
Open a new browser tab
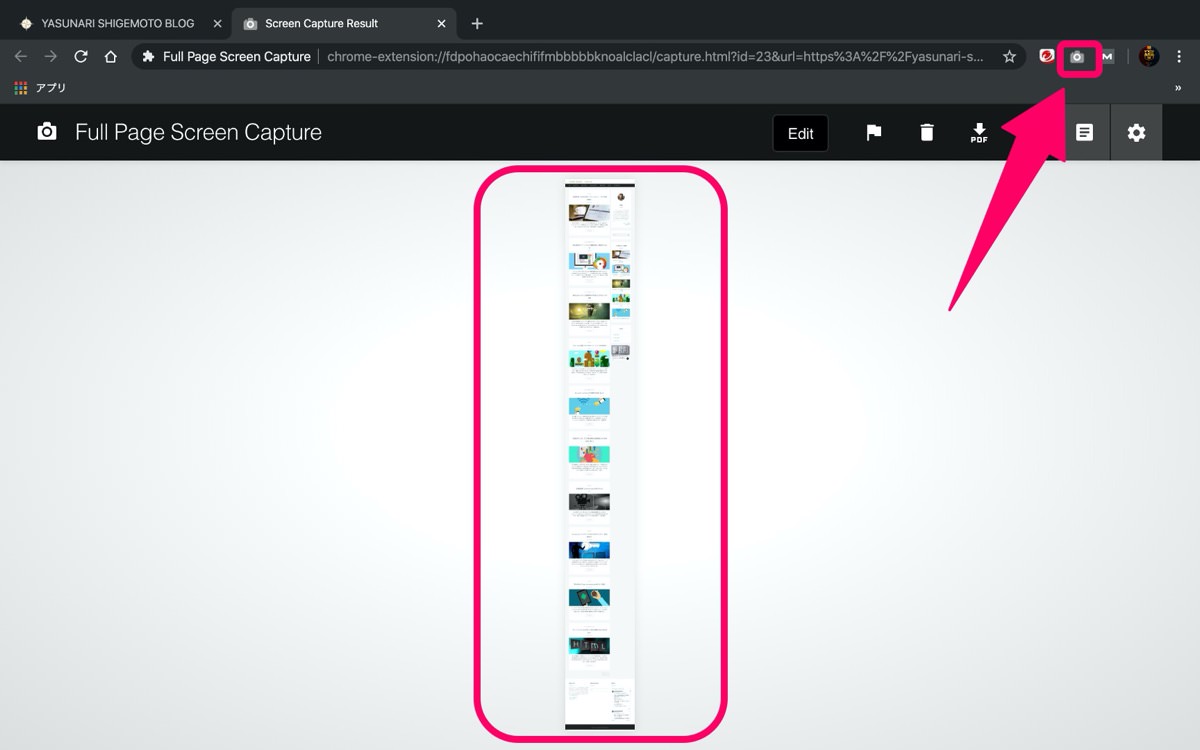(x=477, y=24)
